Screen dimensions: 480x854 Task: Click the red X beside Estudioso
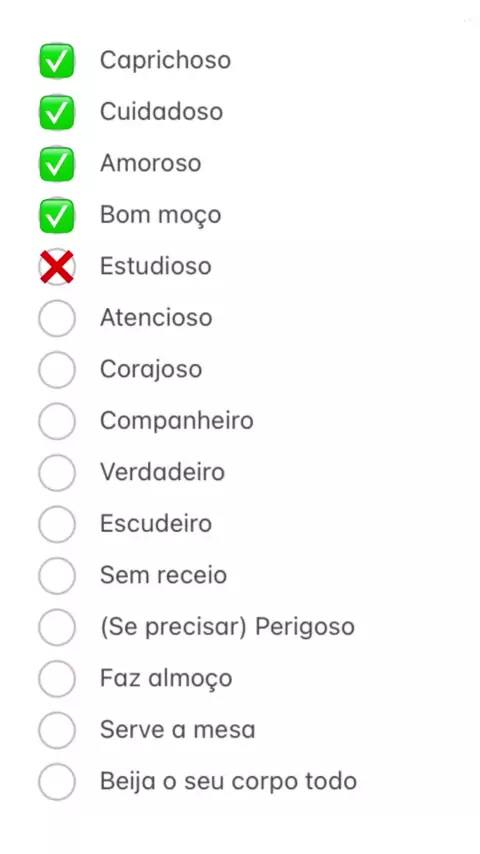(x=57, y=267)
